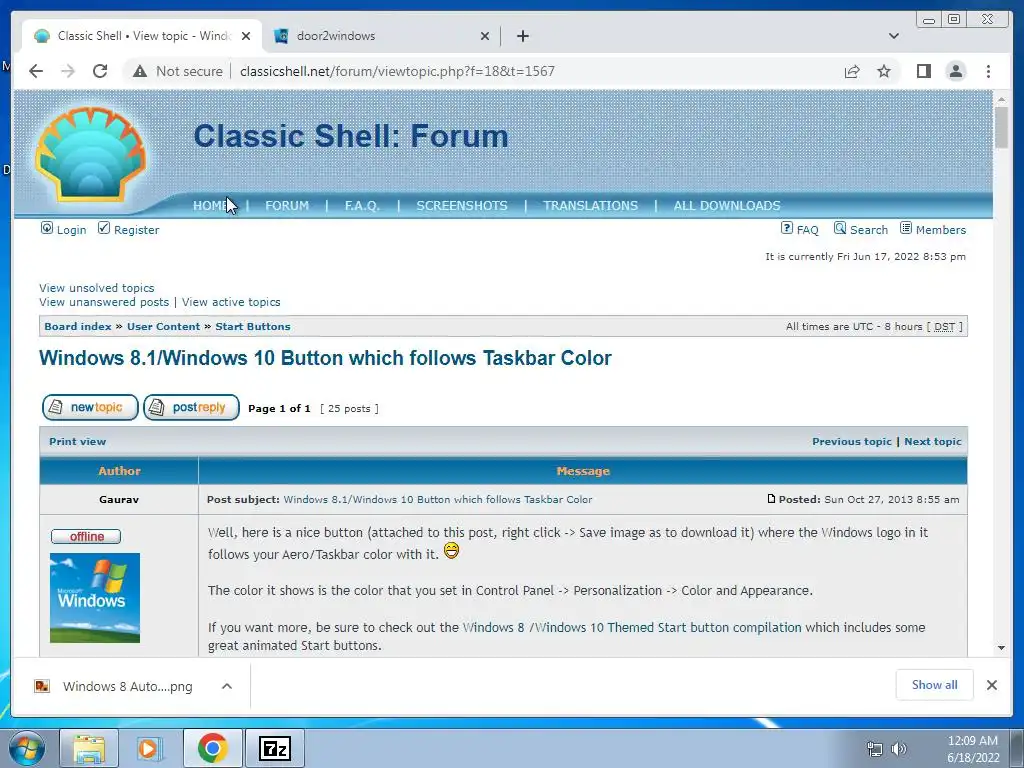Open a new tab with plus button

(522, 36)
